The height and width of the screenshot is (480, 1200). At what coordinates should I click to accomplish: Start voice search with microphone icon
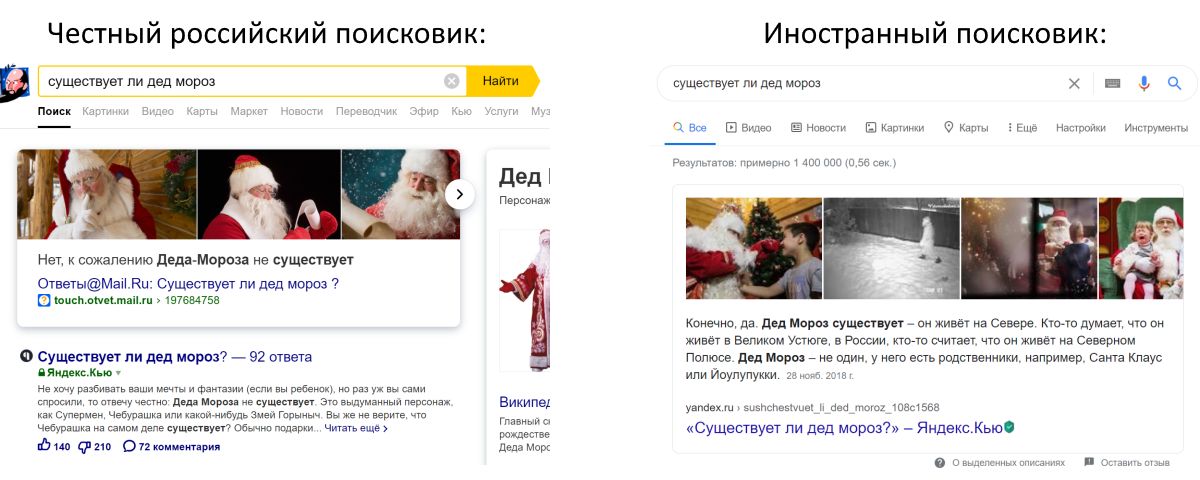click(x=1144, y=83)
